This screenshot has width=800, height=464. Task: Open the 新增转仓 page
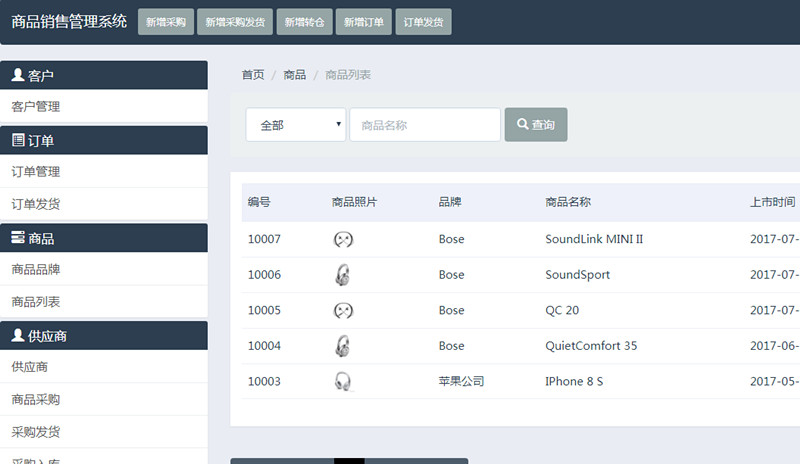[305, 22]
